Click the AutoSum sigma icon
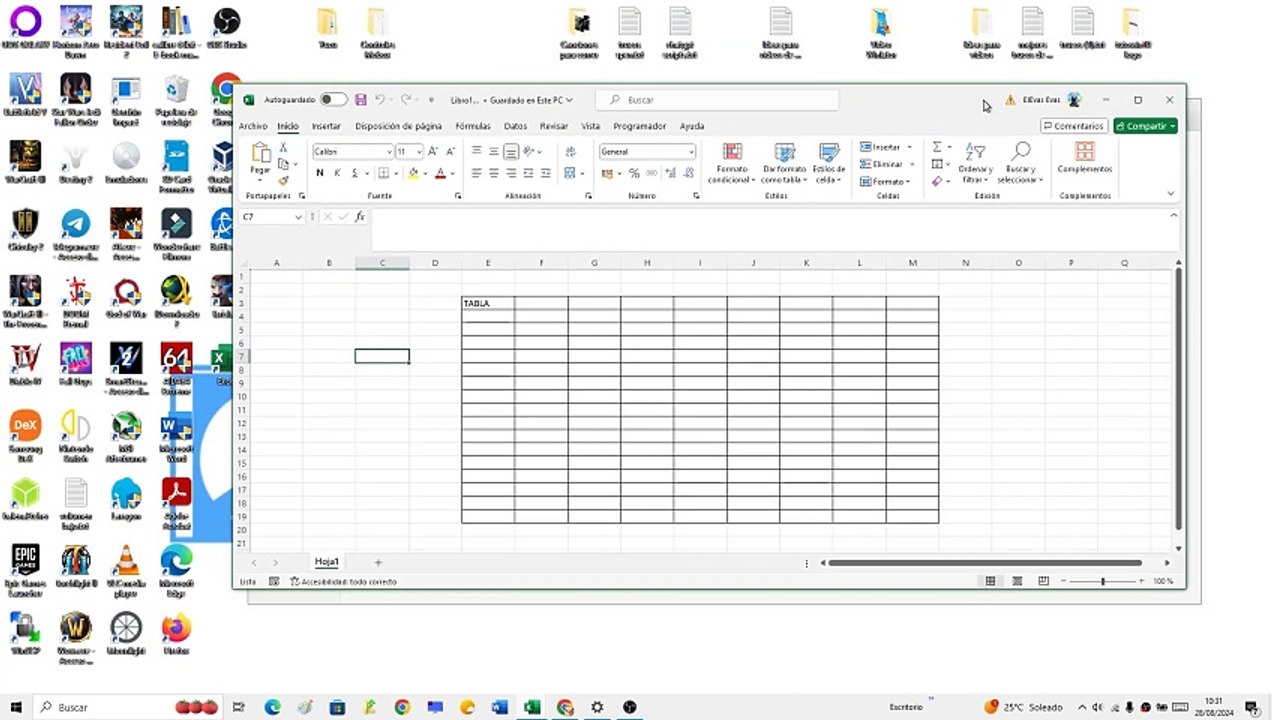1272x720 pixels. click(937, 147)
